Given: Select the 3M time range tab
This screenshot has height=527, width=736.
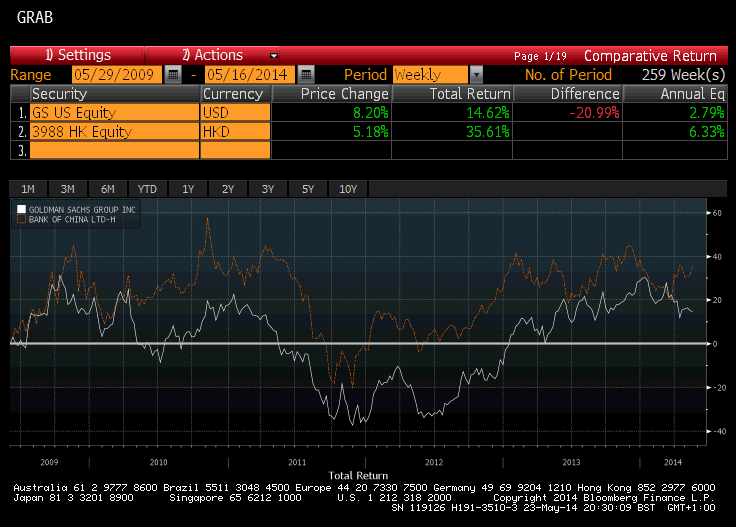Looking at the screenshot, I should point(68,189).
